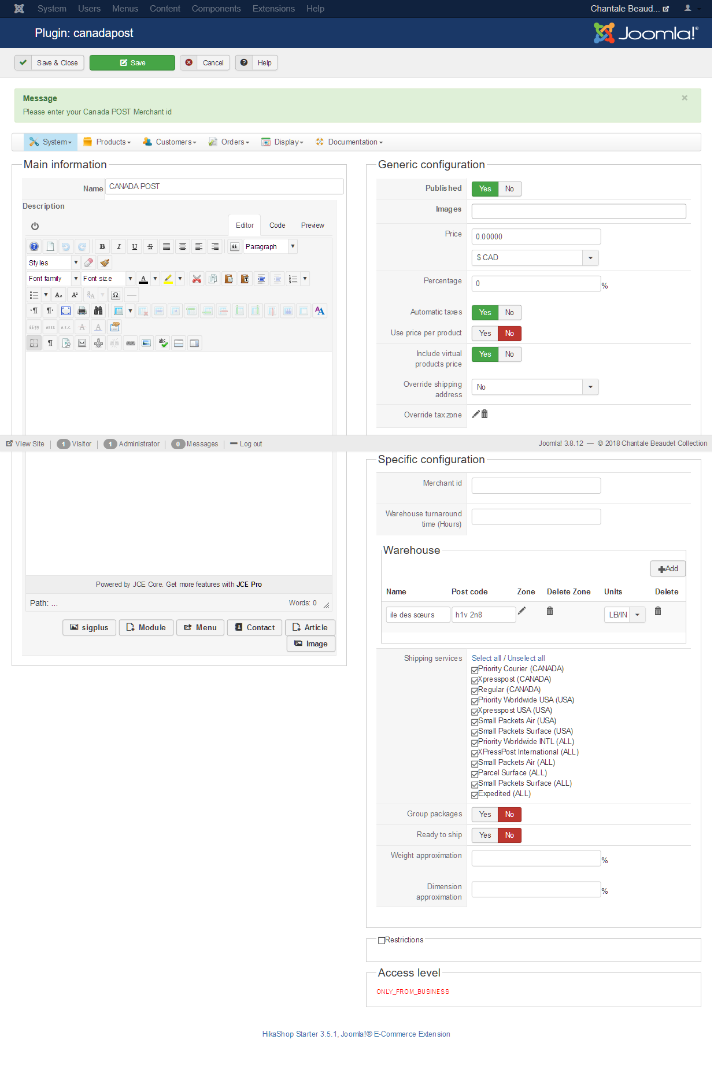Click the Save & Close button
The width and height of the screenshot is (712, 1080).
[x=50, y=63]
